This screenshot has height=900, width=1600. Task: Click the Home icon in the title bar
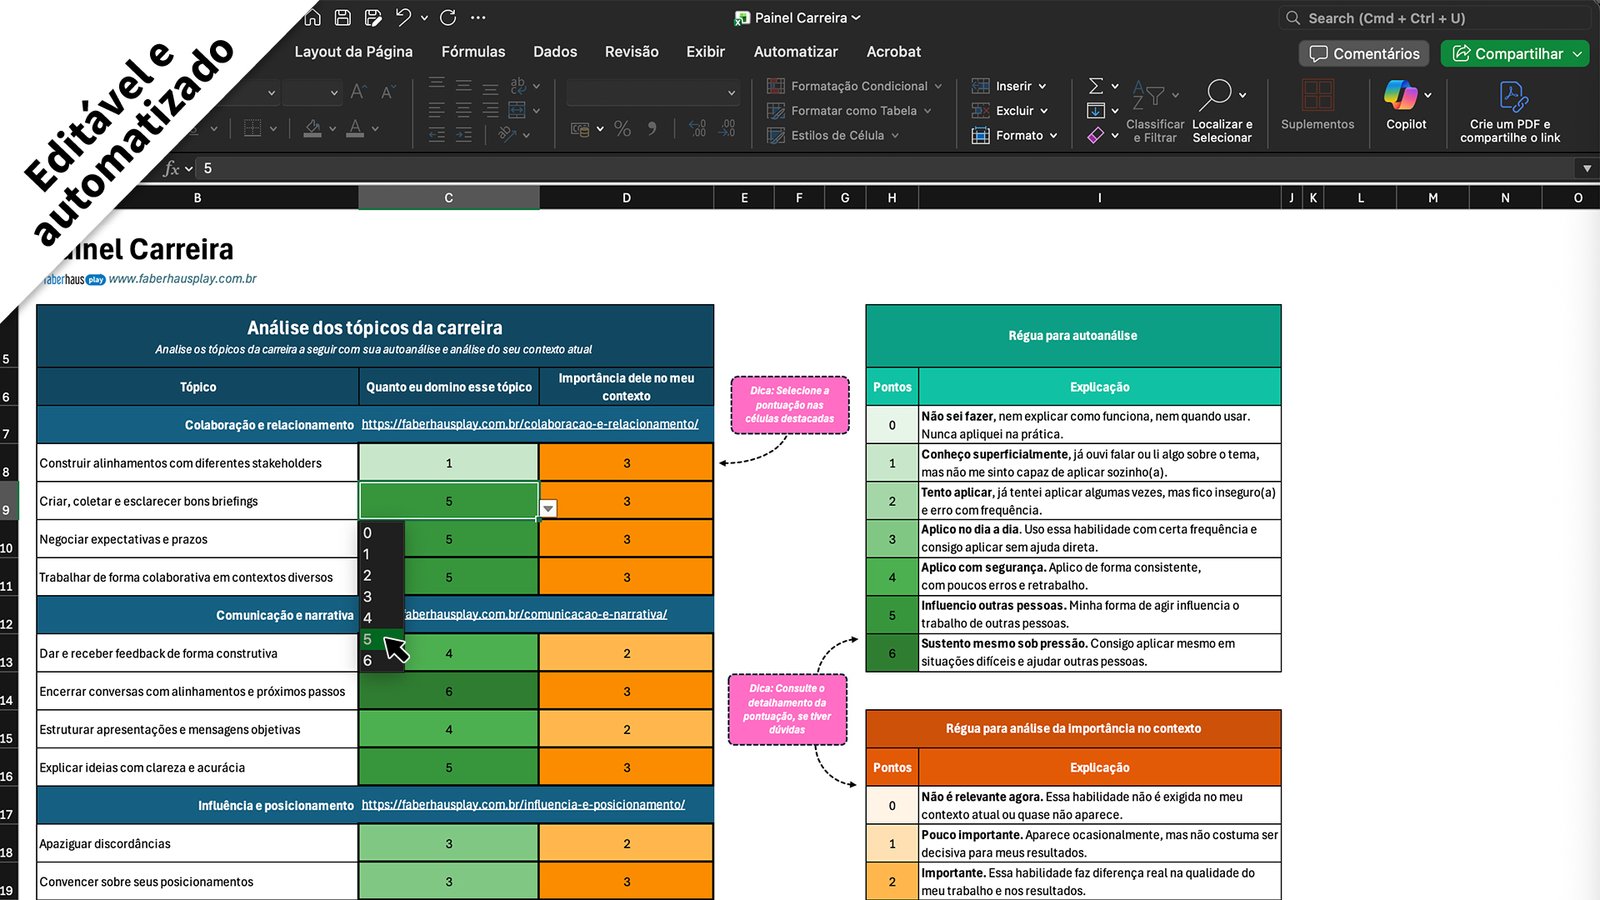tap(313, 17)
